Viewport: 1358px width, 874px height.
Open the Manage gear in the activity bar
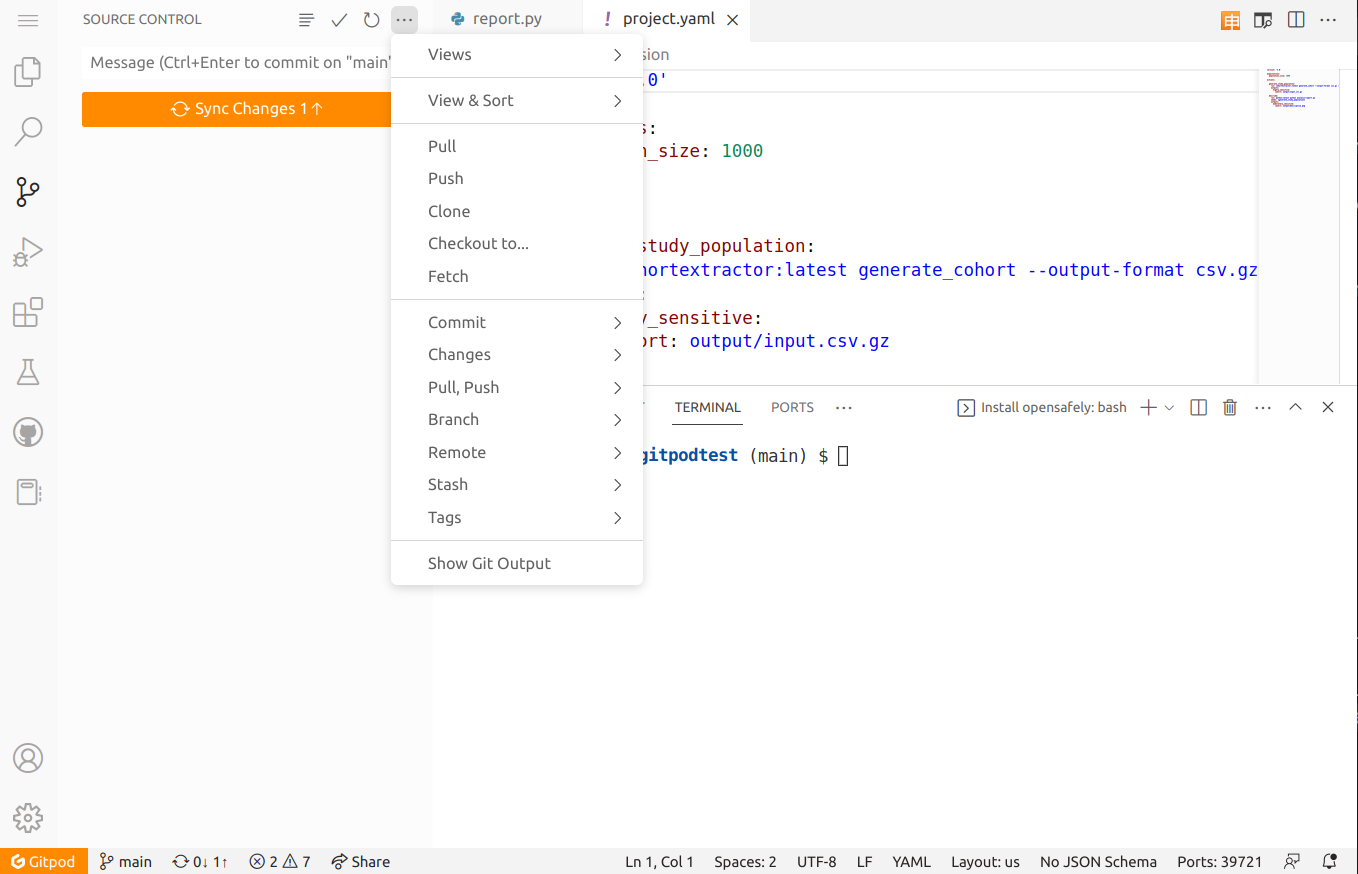[28, 818]
